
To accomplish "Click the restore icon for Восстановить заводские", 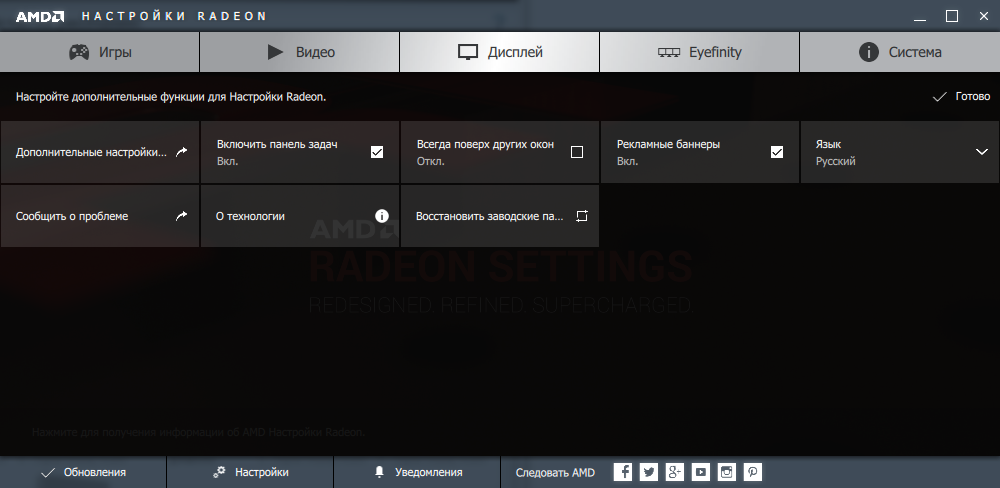I will (x=581, y=216).
